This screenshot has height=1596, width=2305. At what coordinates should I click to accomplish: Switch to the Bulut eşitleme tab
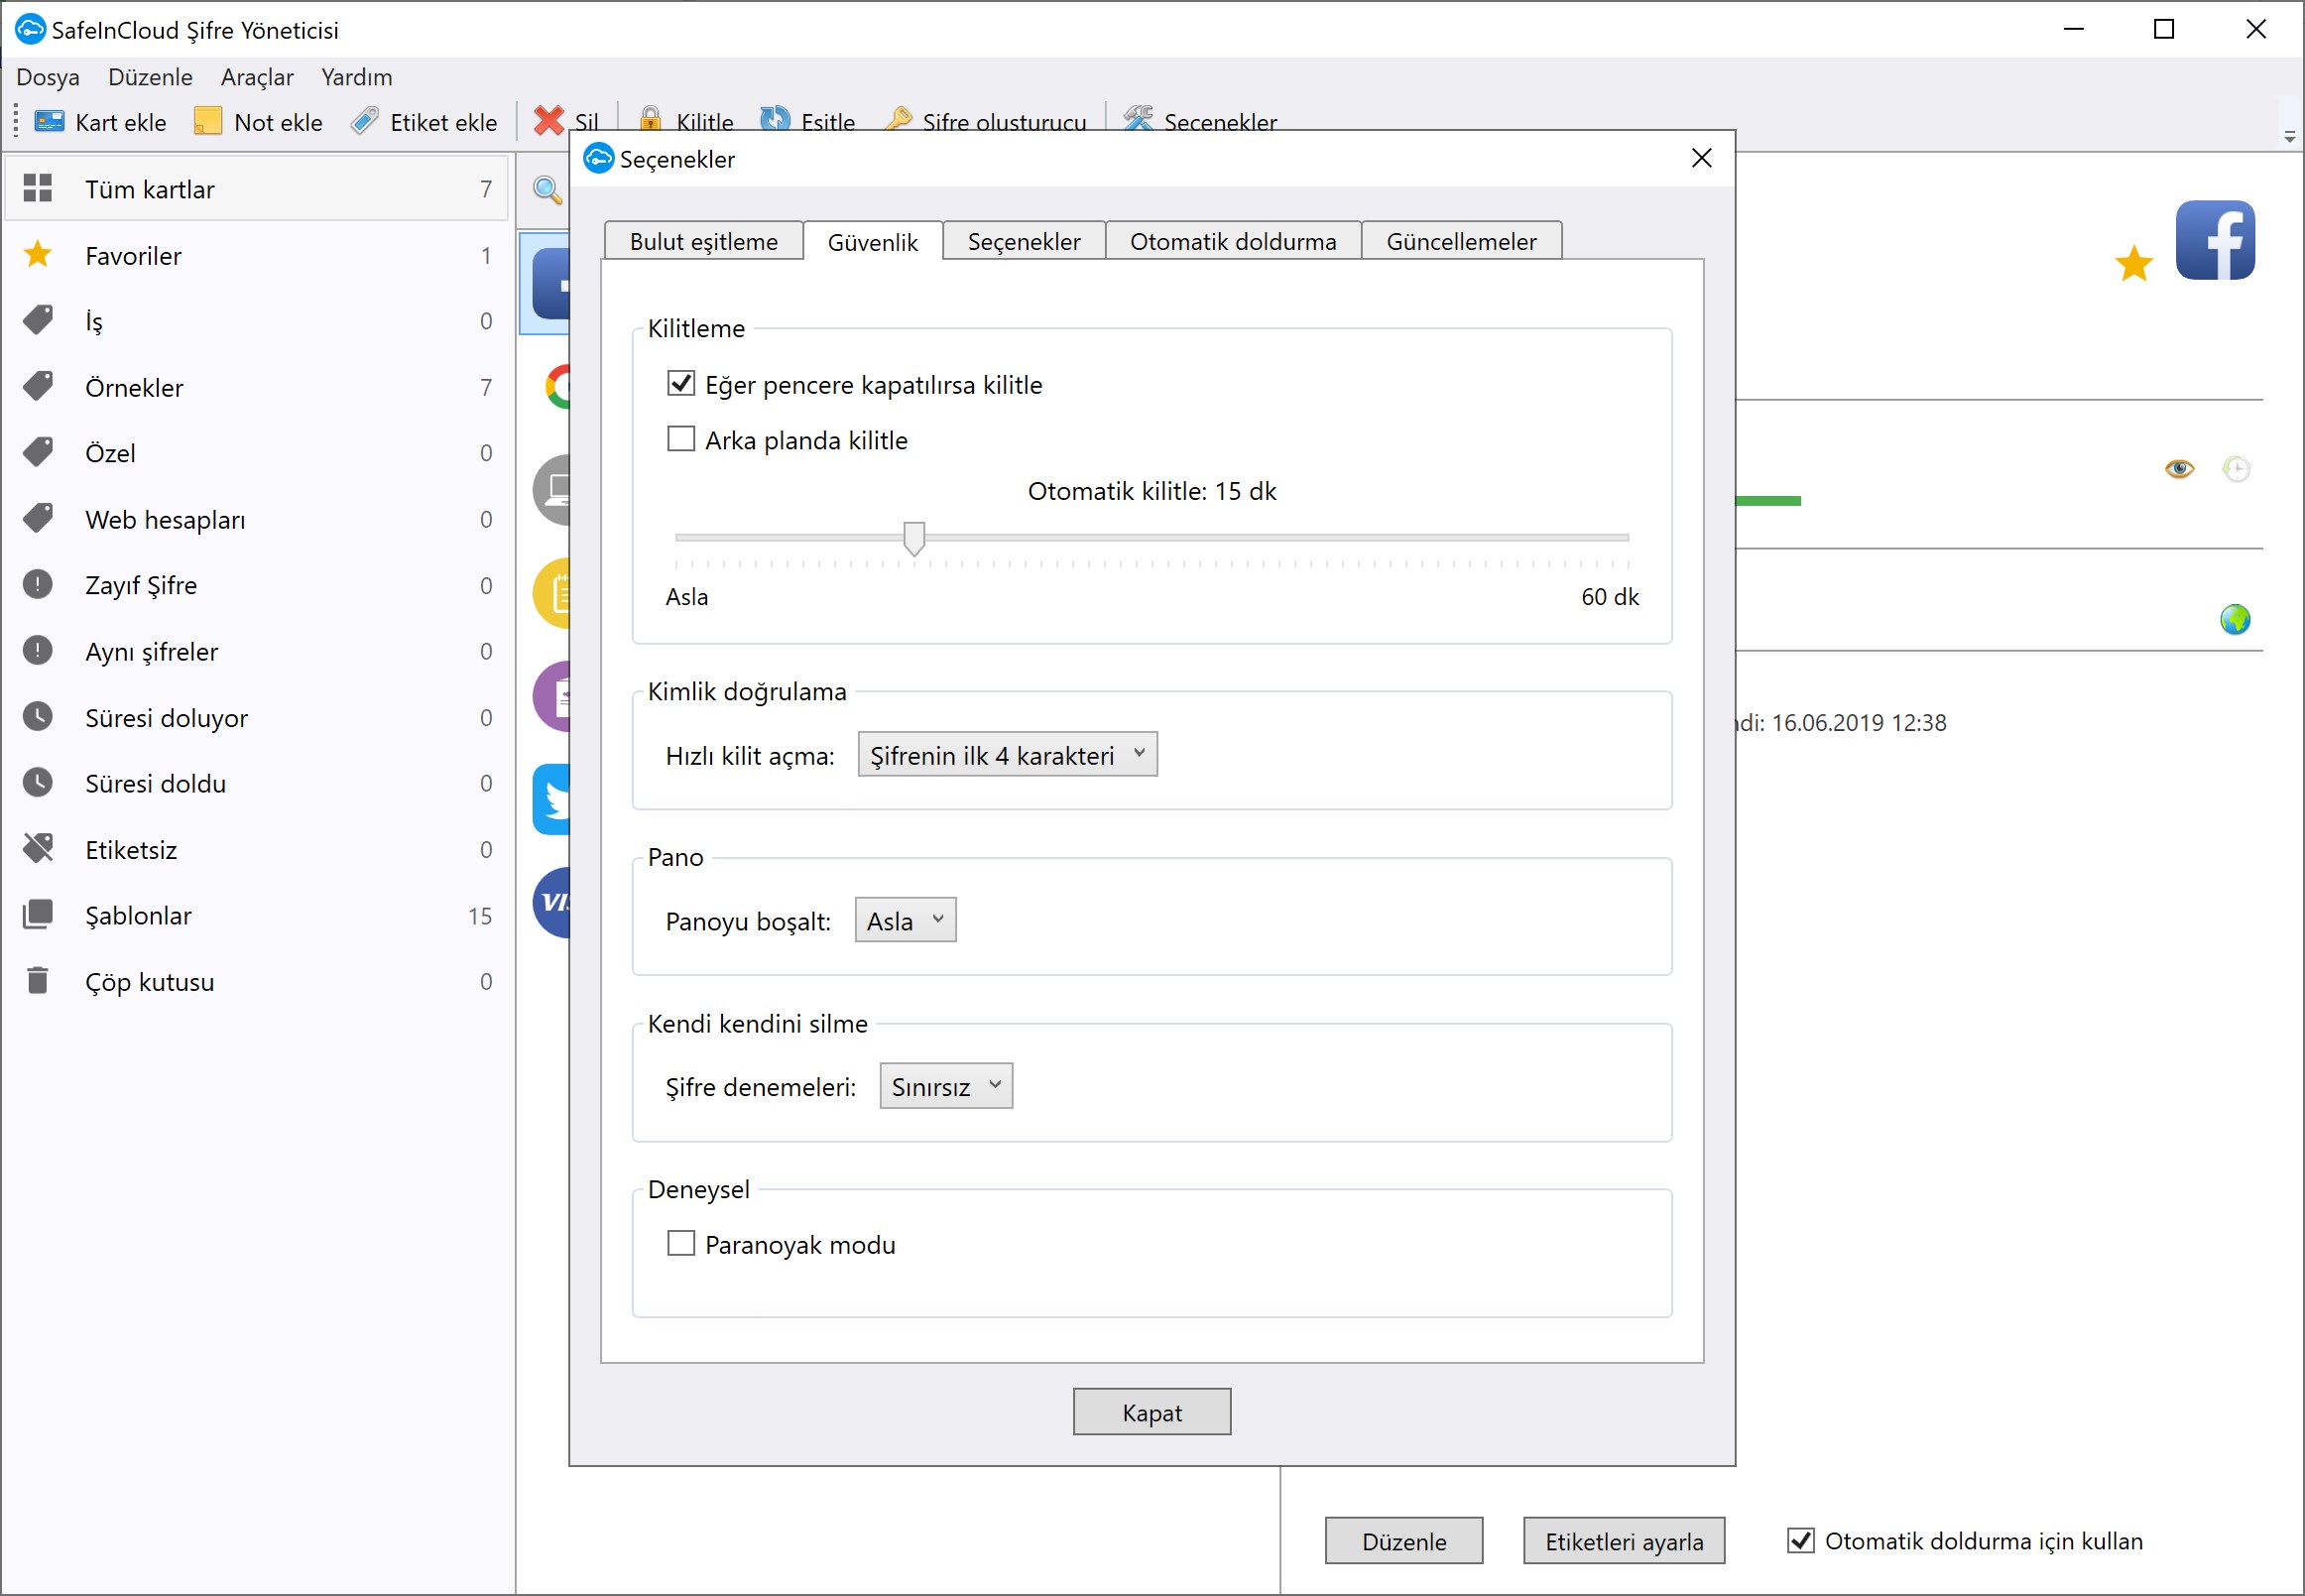(x=703, y=242)
